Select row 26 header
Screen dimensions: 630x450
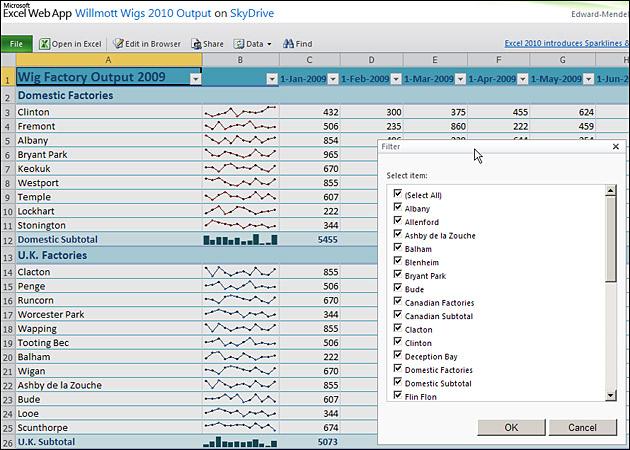tap(8, 442)
